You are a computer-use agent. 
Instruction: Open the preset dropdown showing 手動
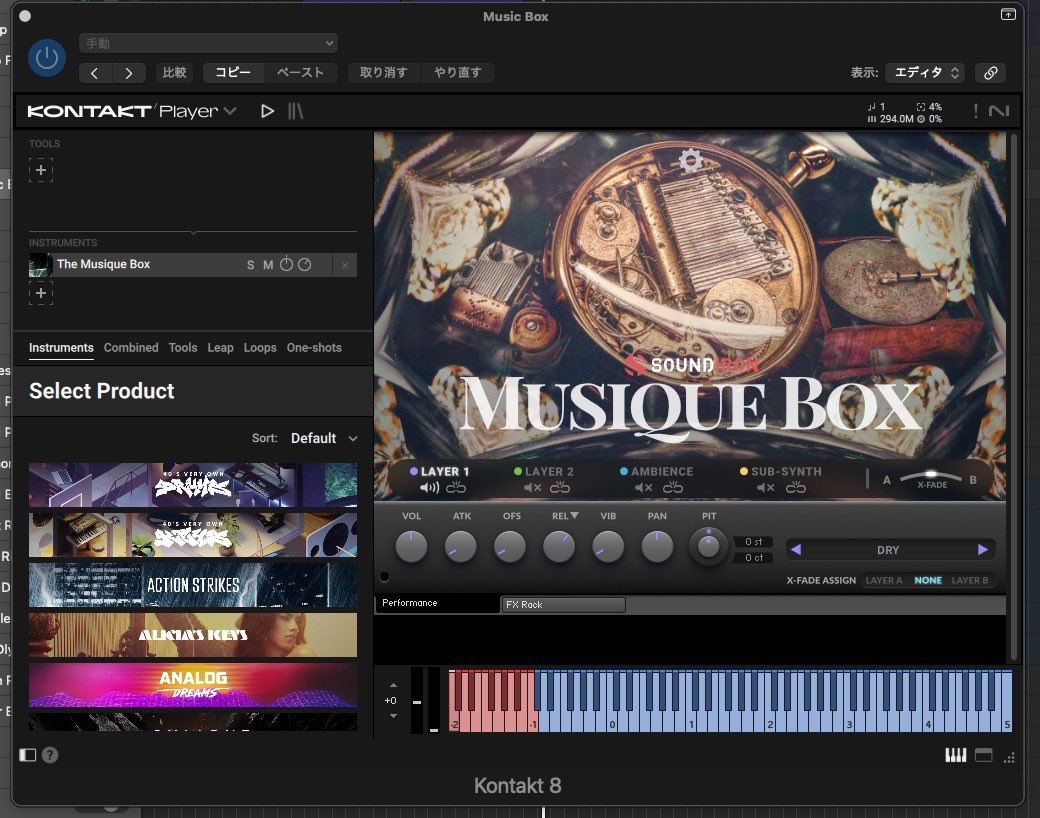(208, 43)
